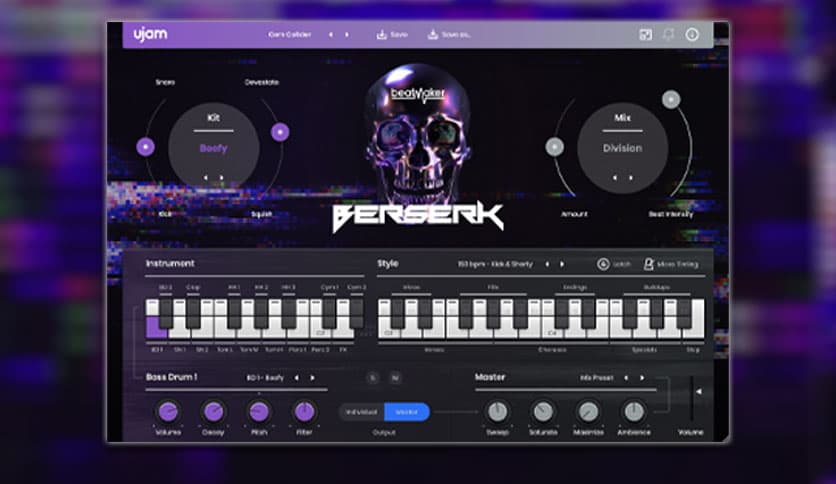Click the master Volume fader handle

698,391
